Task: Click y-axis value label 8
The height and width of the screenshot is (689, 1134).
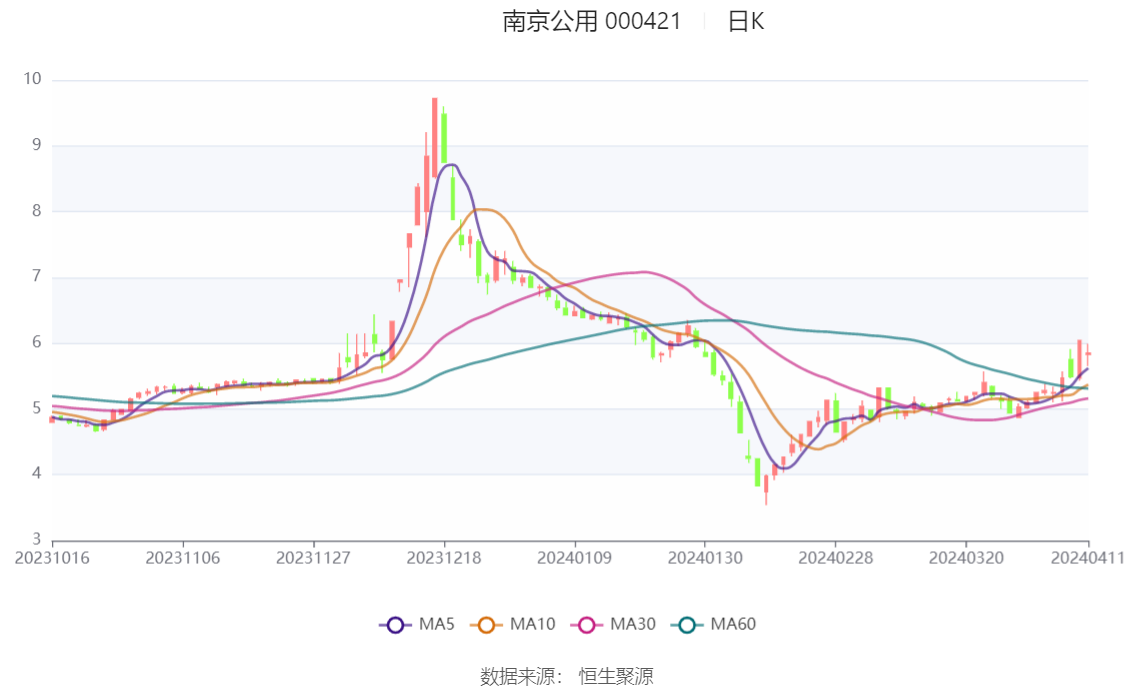Action: coord(37,210)
